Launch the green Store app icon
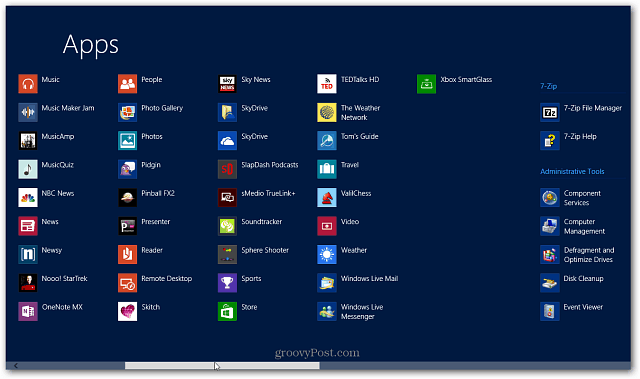640x379 pixels. coord(227,311)
